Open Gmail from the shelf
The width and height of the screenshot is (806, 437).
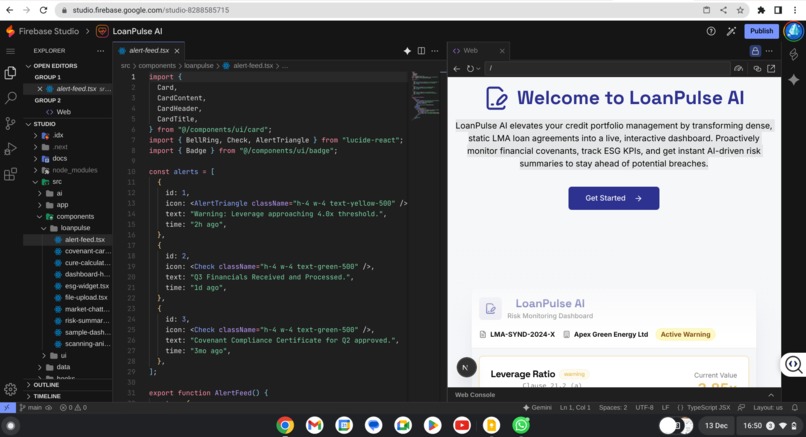pyautogui.click(x=315, y=425)
